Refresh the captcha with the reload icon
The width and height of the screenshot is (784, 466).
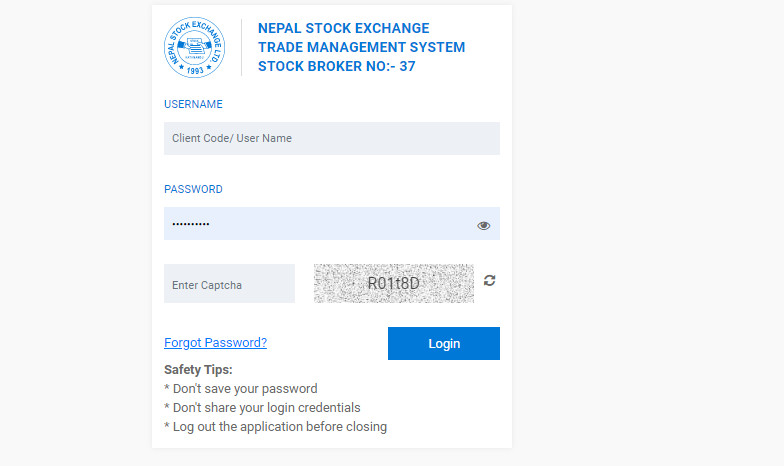(490, 280)
